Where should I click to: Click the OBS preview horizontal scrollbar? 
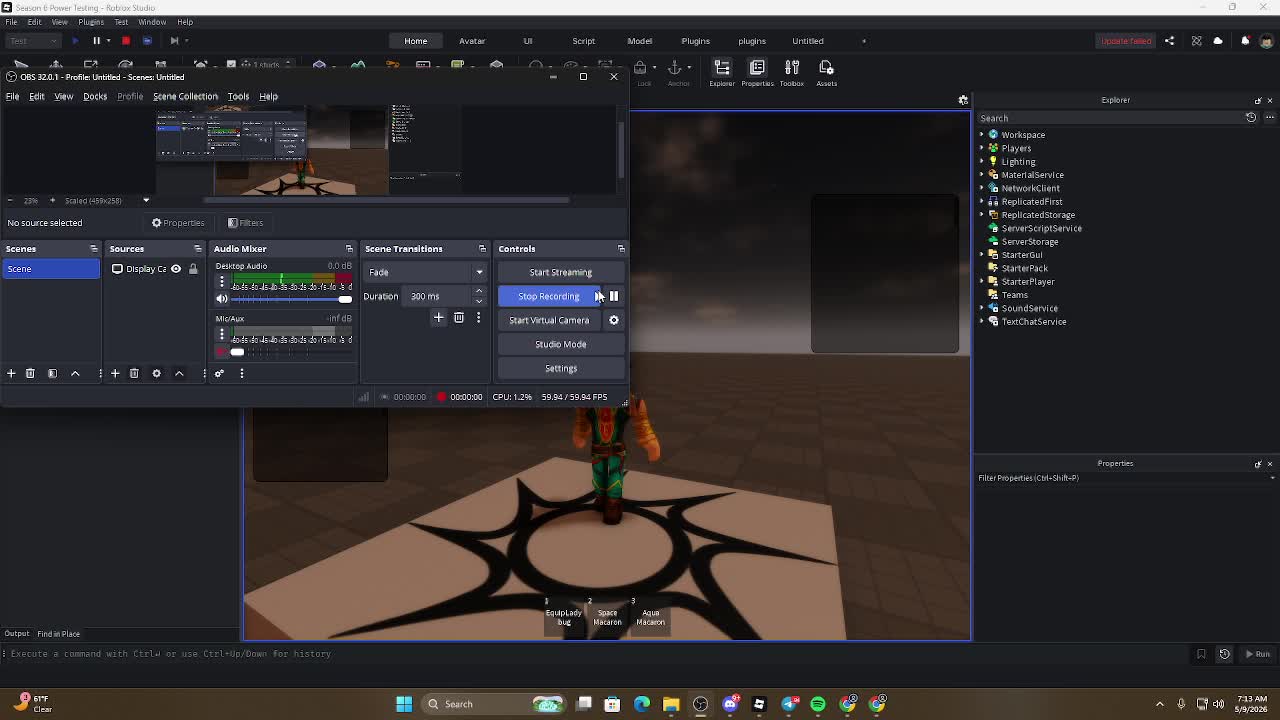click(x=387, y=200)
